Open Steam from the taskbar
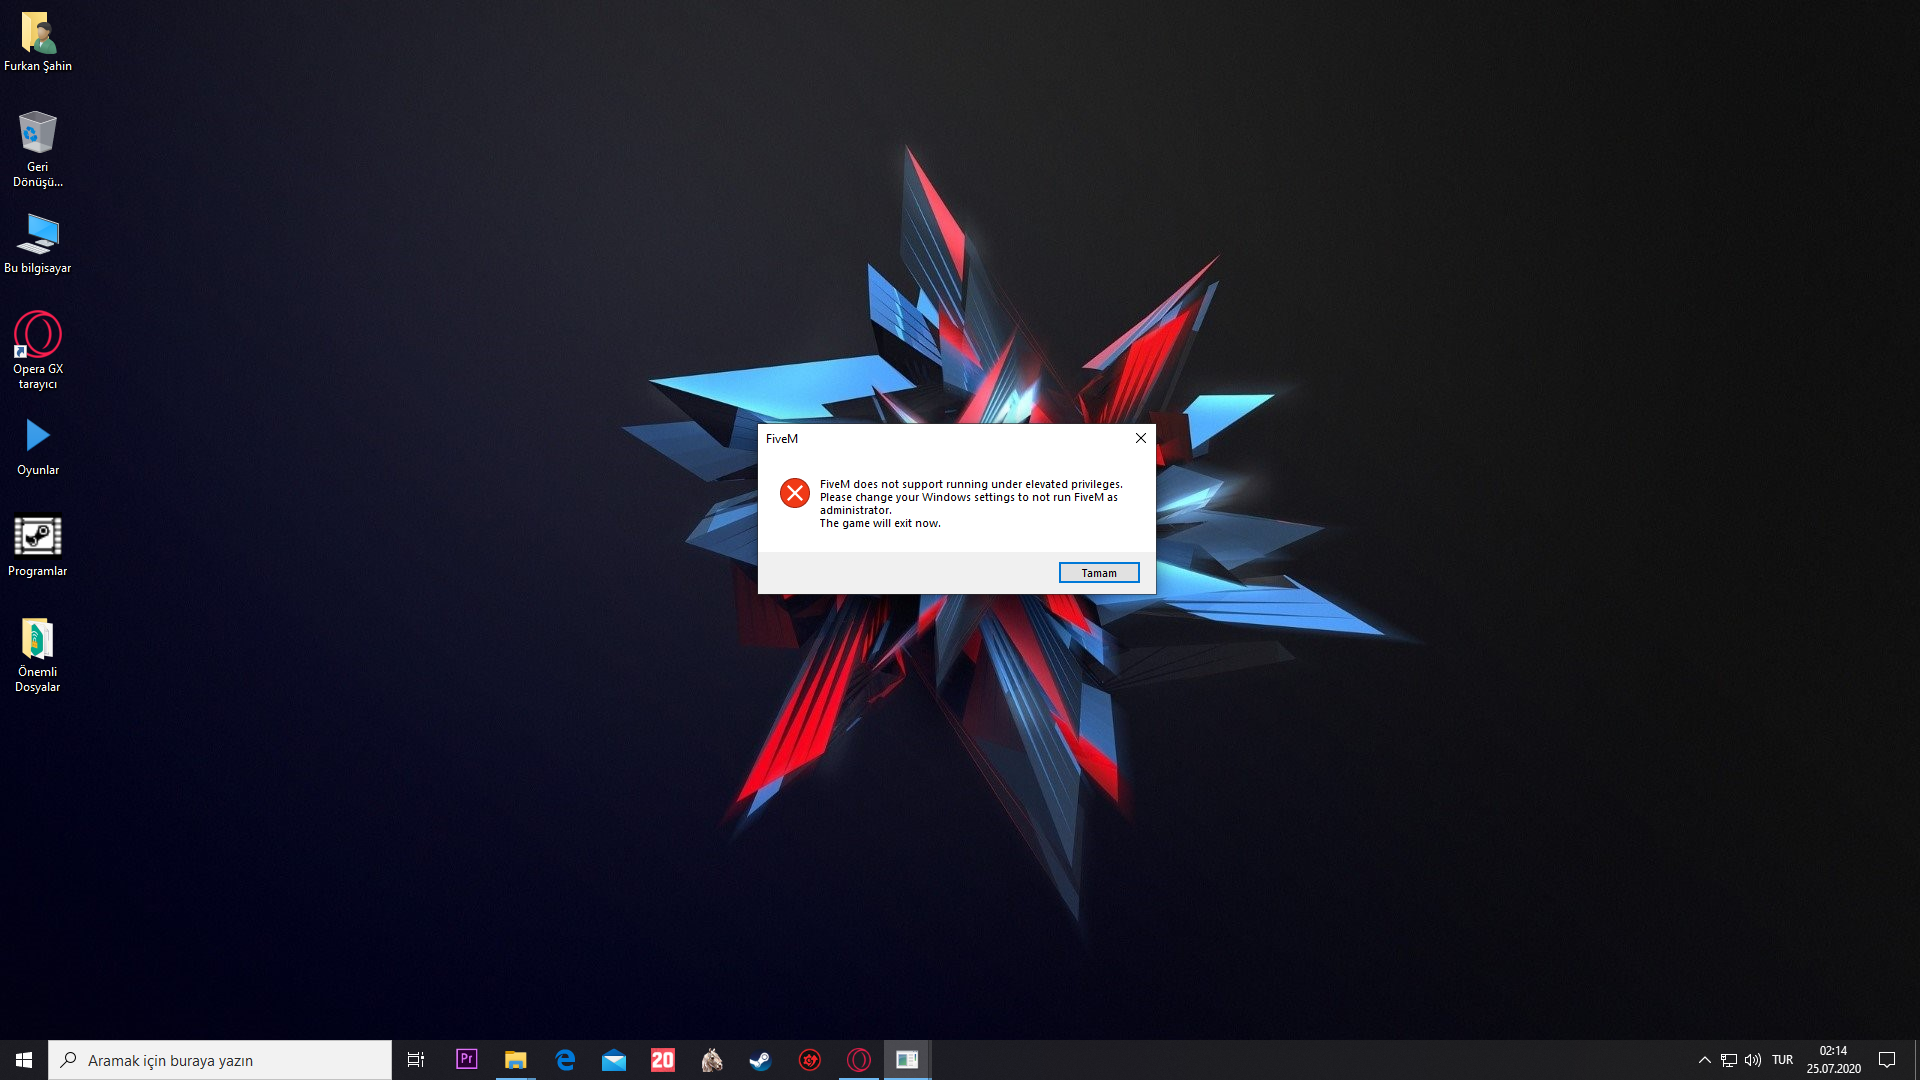The width and height of the screenshot is (1920, 1080). 760,1060
